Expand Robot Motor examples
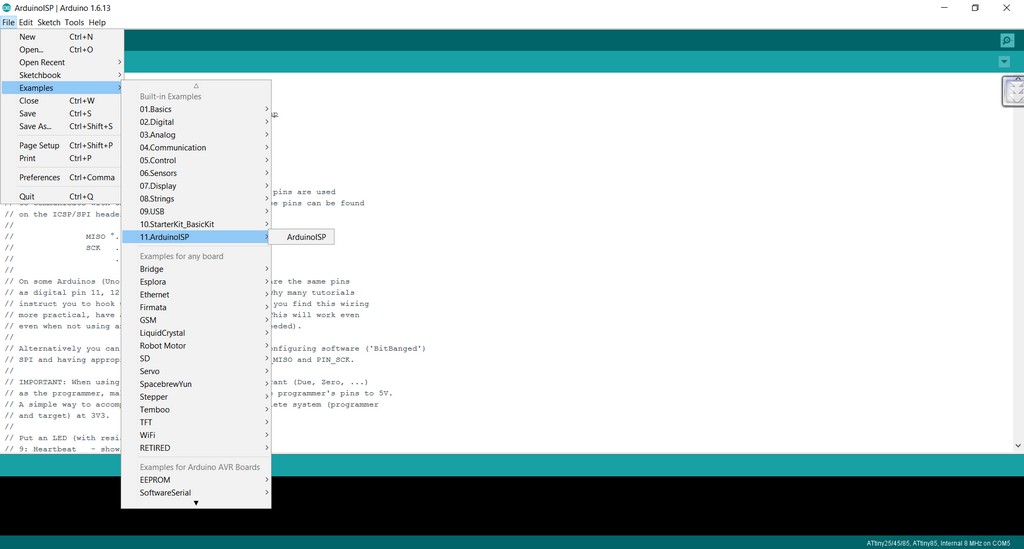 point(196,346)
